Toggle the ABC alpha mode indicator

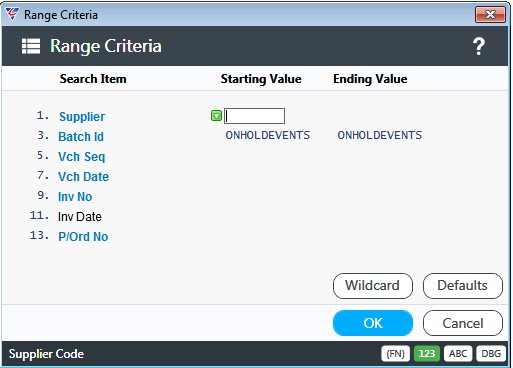(x=458, y=354)
